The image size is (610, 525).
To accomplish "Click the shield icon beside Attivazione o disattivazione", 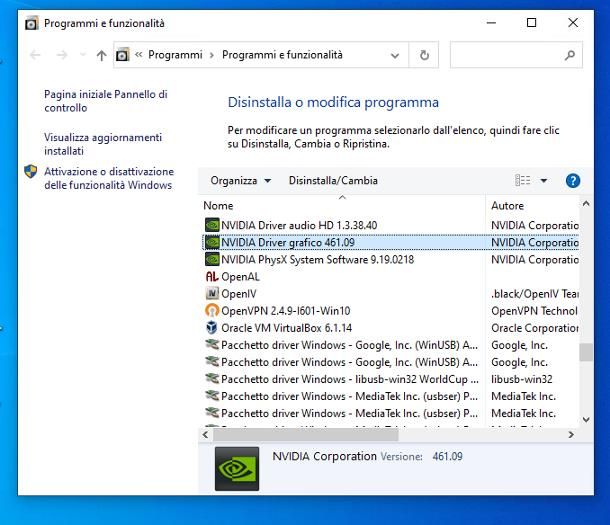I will click(x=31, y=172).
